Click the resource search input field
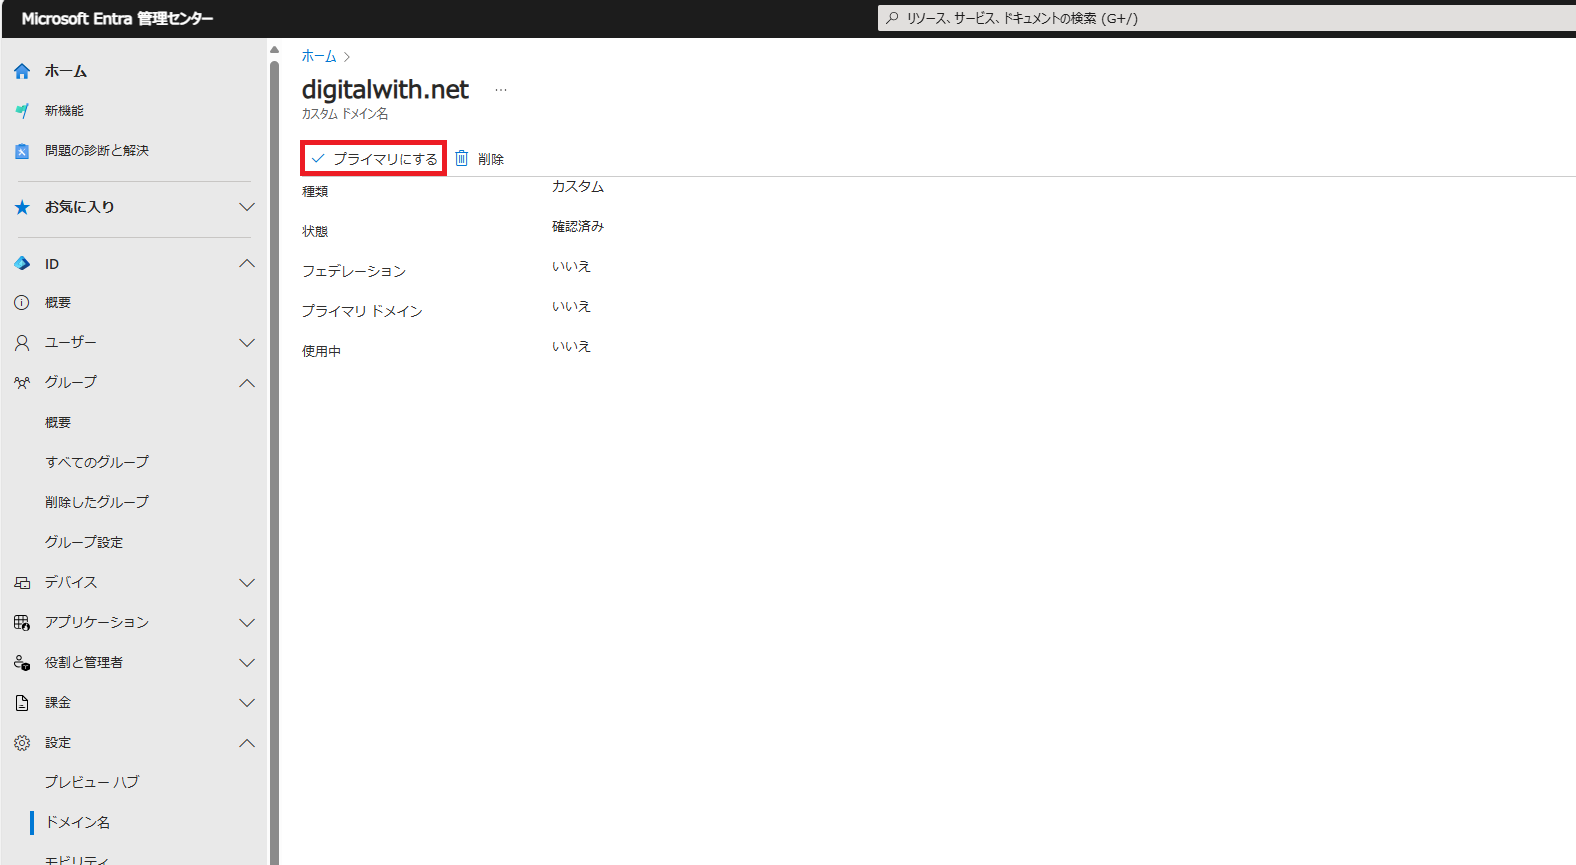 [x=1226, y=18]
